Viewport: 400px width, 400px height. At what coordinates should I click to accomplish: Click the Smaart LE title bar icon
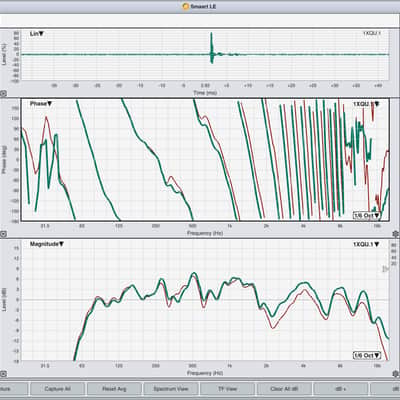click(186, 6)
